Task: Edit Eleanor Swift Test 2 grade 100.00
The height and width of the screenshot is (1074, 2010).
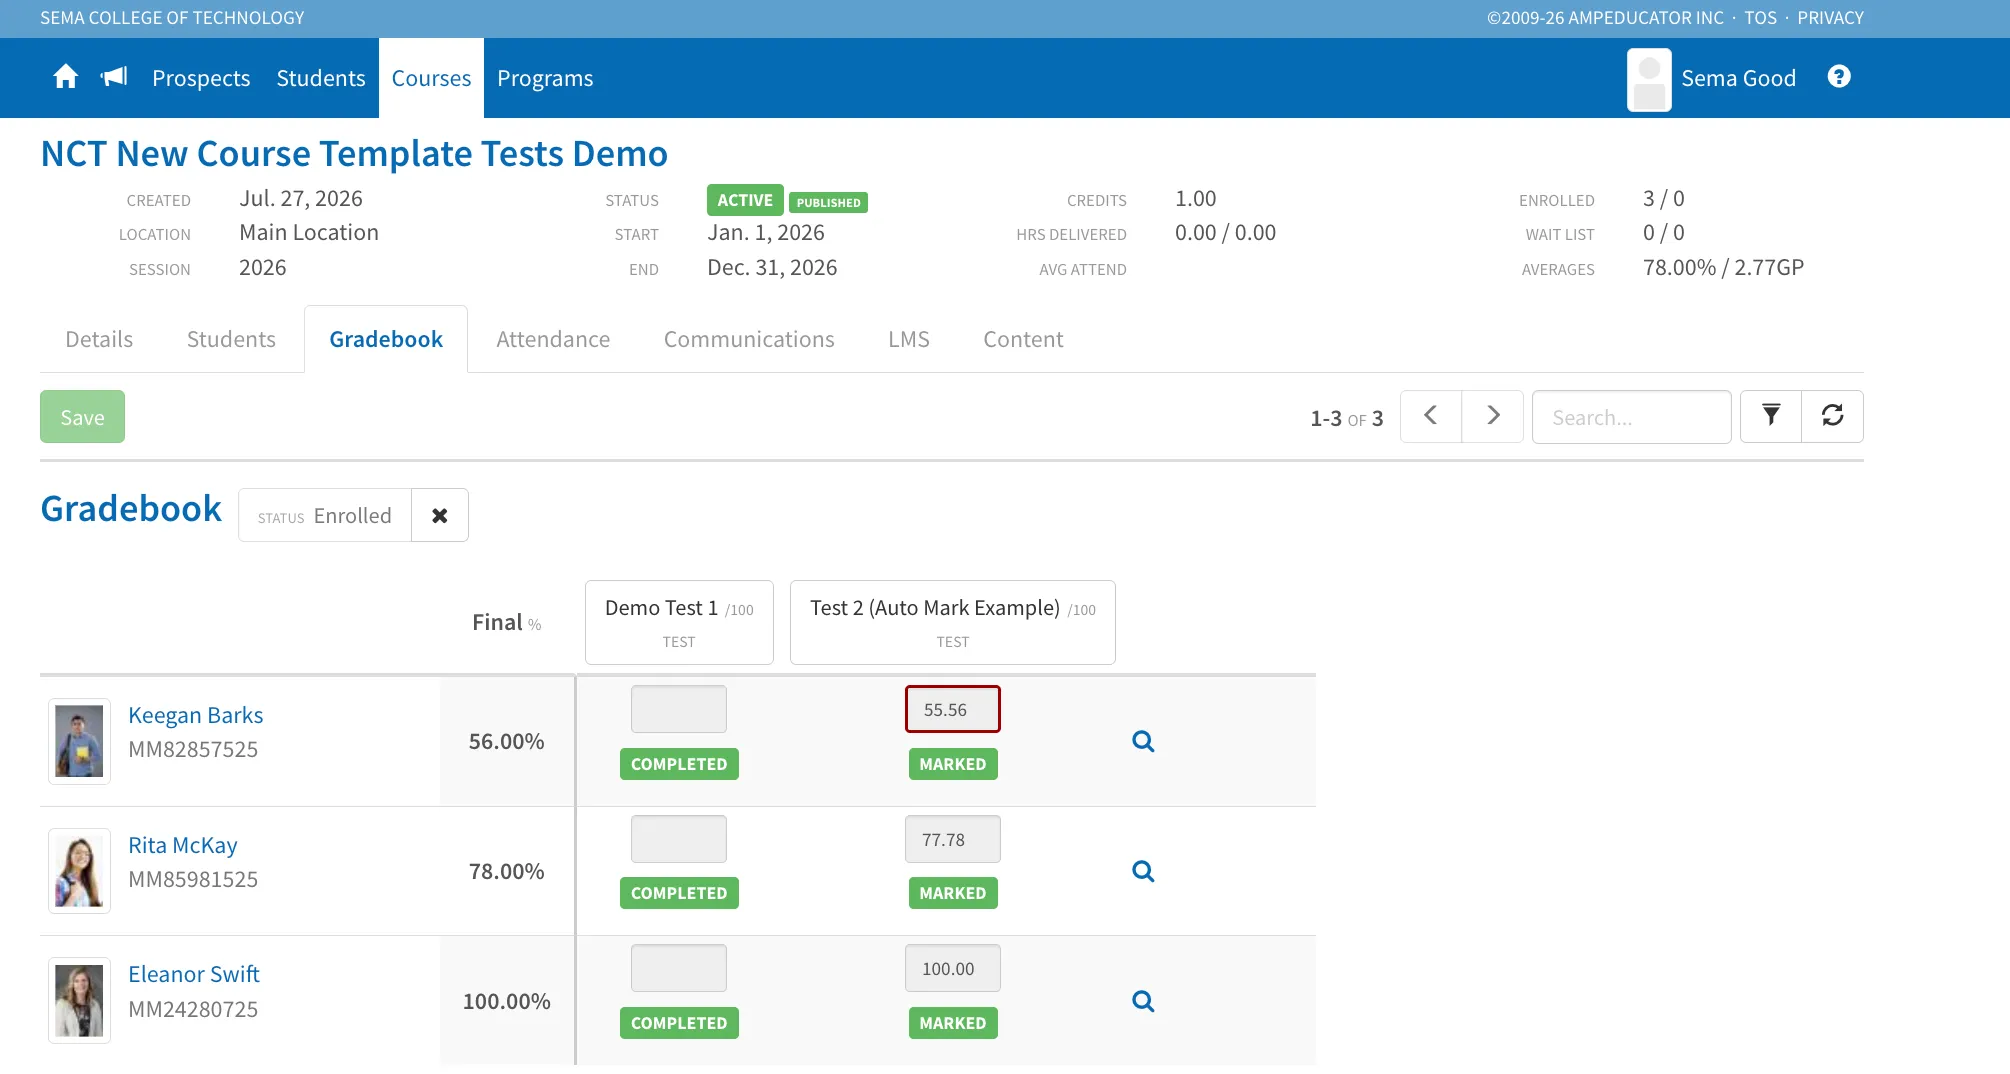Action: click(x=953, y=968)
